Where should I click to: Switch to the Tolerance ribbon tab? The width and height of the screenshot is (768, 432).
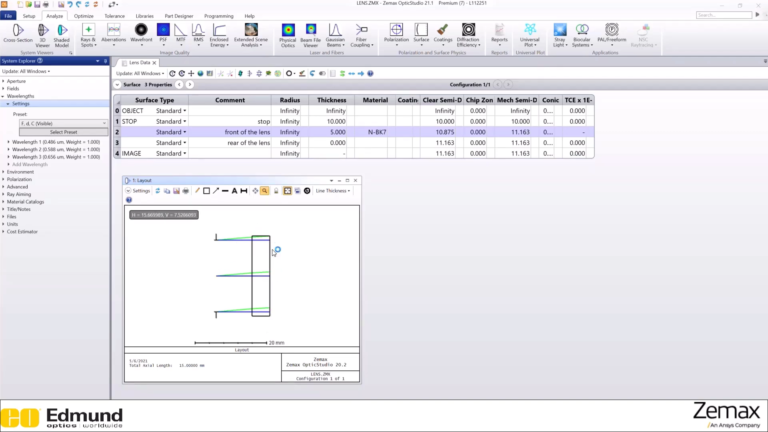[115, 16]
